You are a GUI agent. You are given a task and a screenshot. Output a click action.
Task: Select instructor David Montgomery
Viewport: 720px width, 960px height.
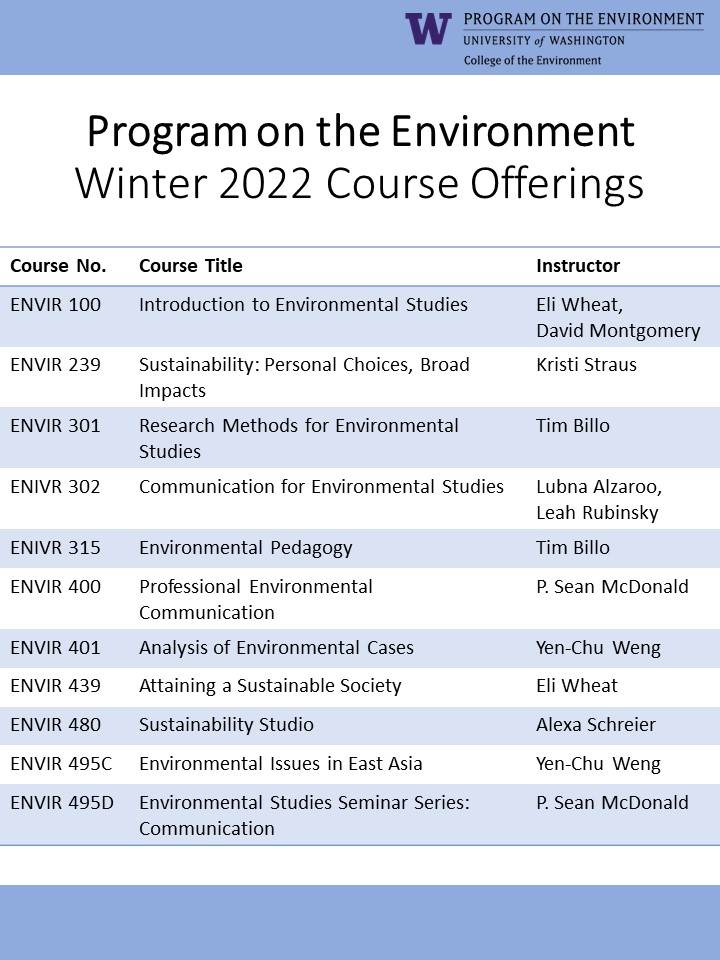[x=618, y=331]
